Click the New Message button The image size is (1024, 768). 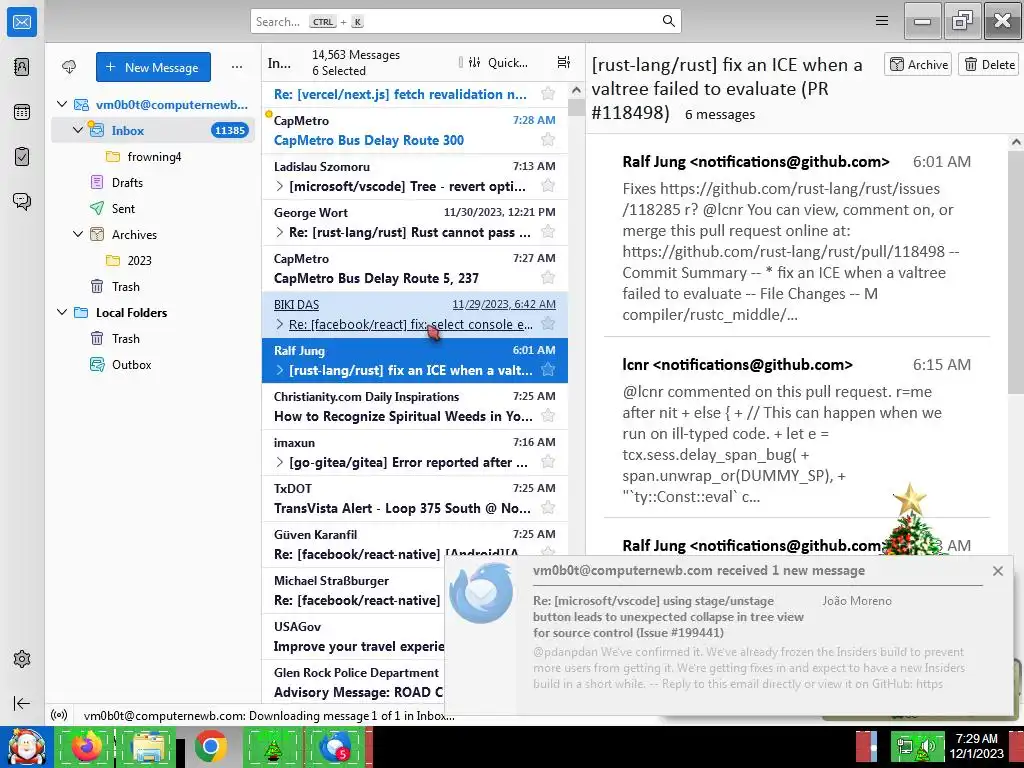coord(153,67)
